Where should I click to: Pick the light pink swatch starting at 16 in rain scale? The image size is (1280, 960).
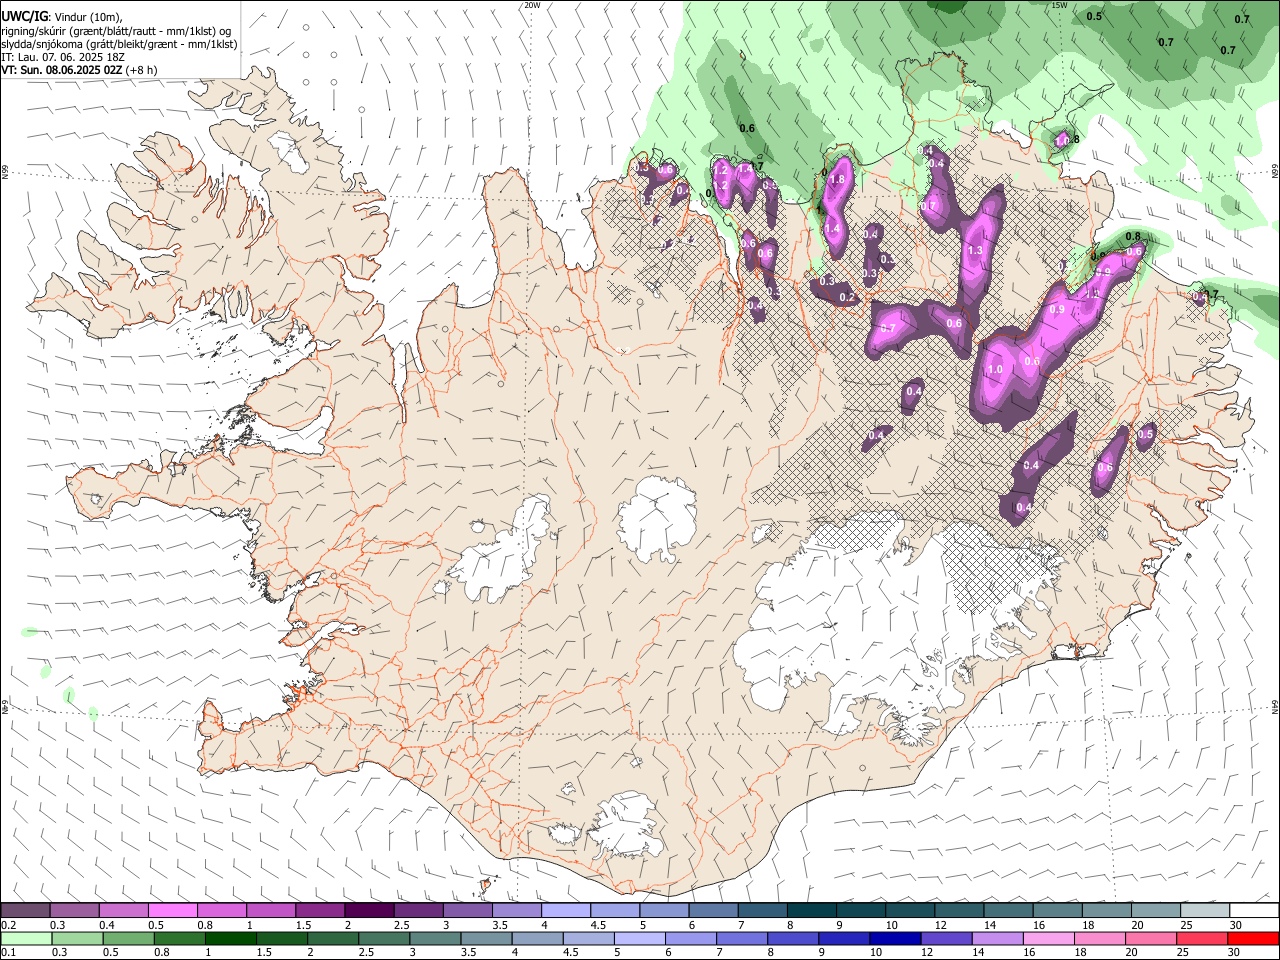pos(1049,938)
